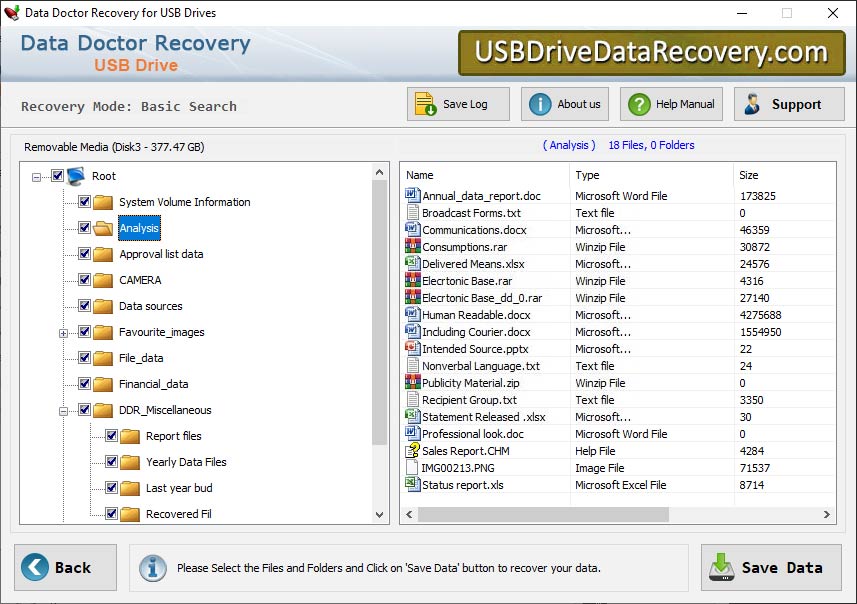The height and width of the screenshot is (604, 857).
Task: Click the info icon in the bottom instruction bar
Action: pos(152,567)
